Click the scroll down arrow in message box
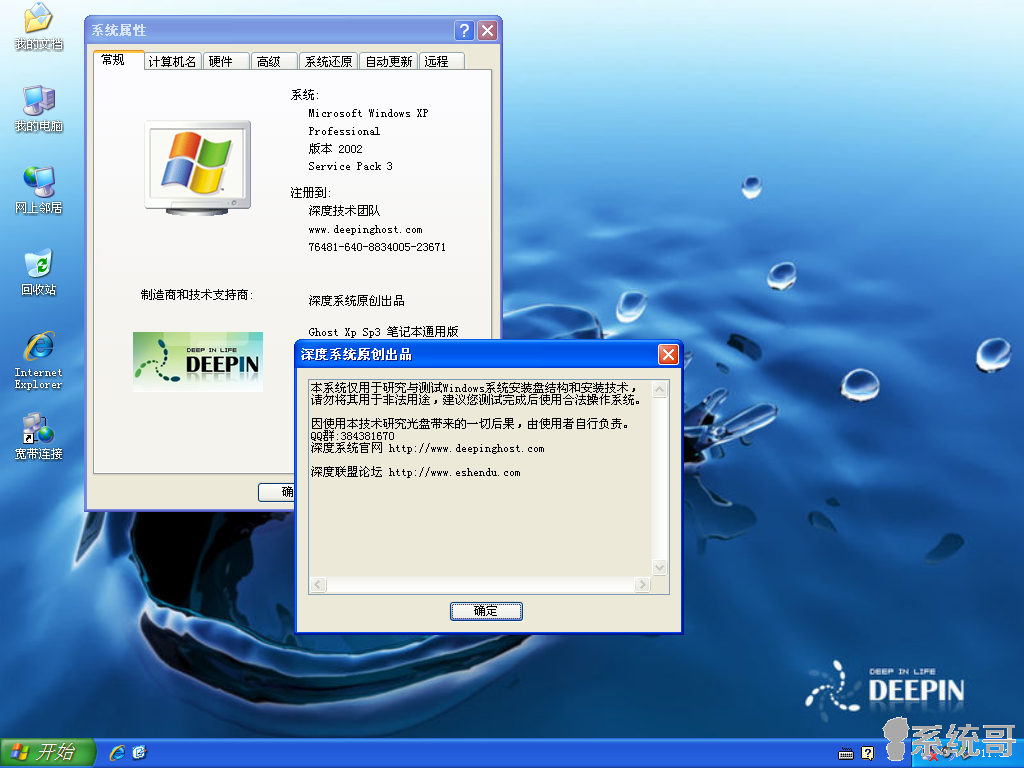The width and height of the screenshot is (1024, 768). point(660,568)
